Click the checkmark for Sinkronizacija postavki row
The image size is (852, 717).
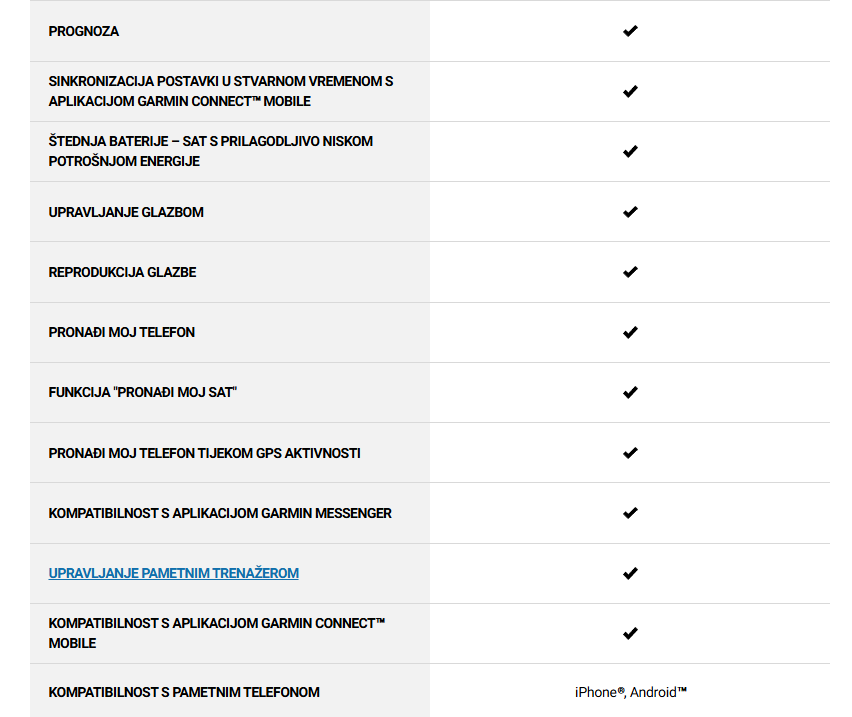pyautogui.click(x=630, y=91)
